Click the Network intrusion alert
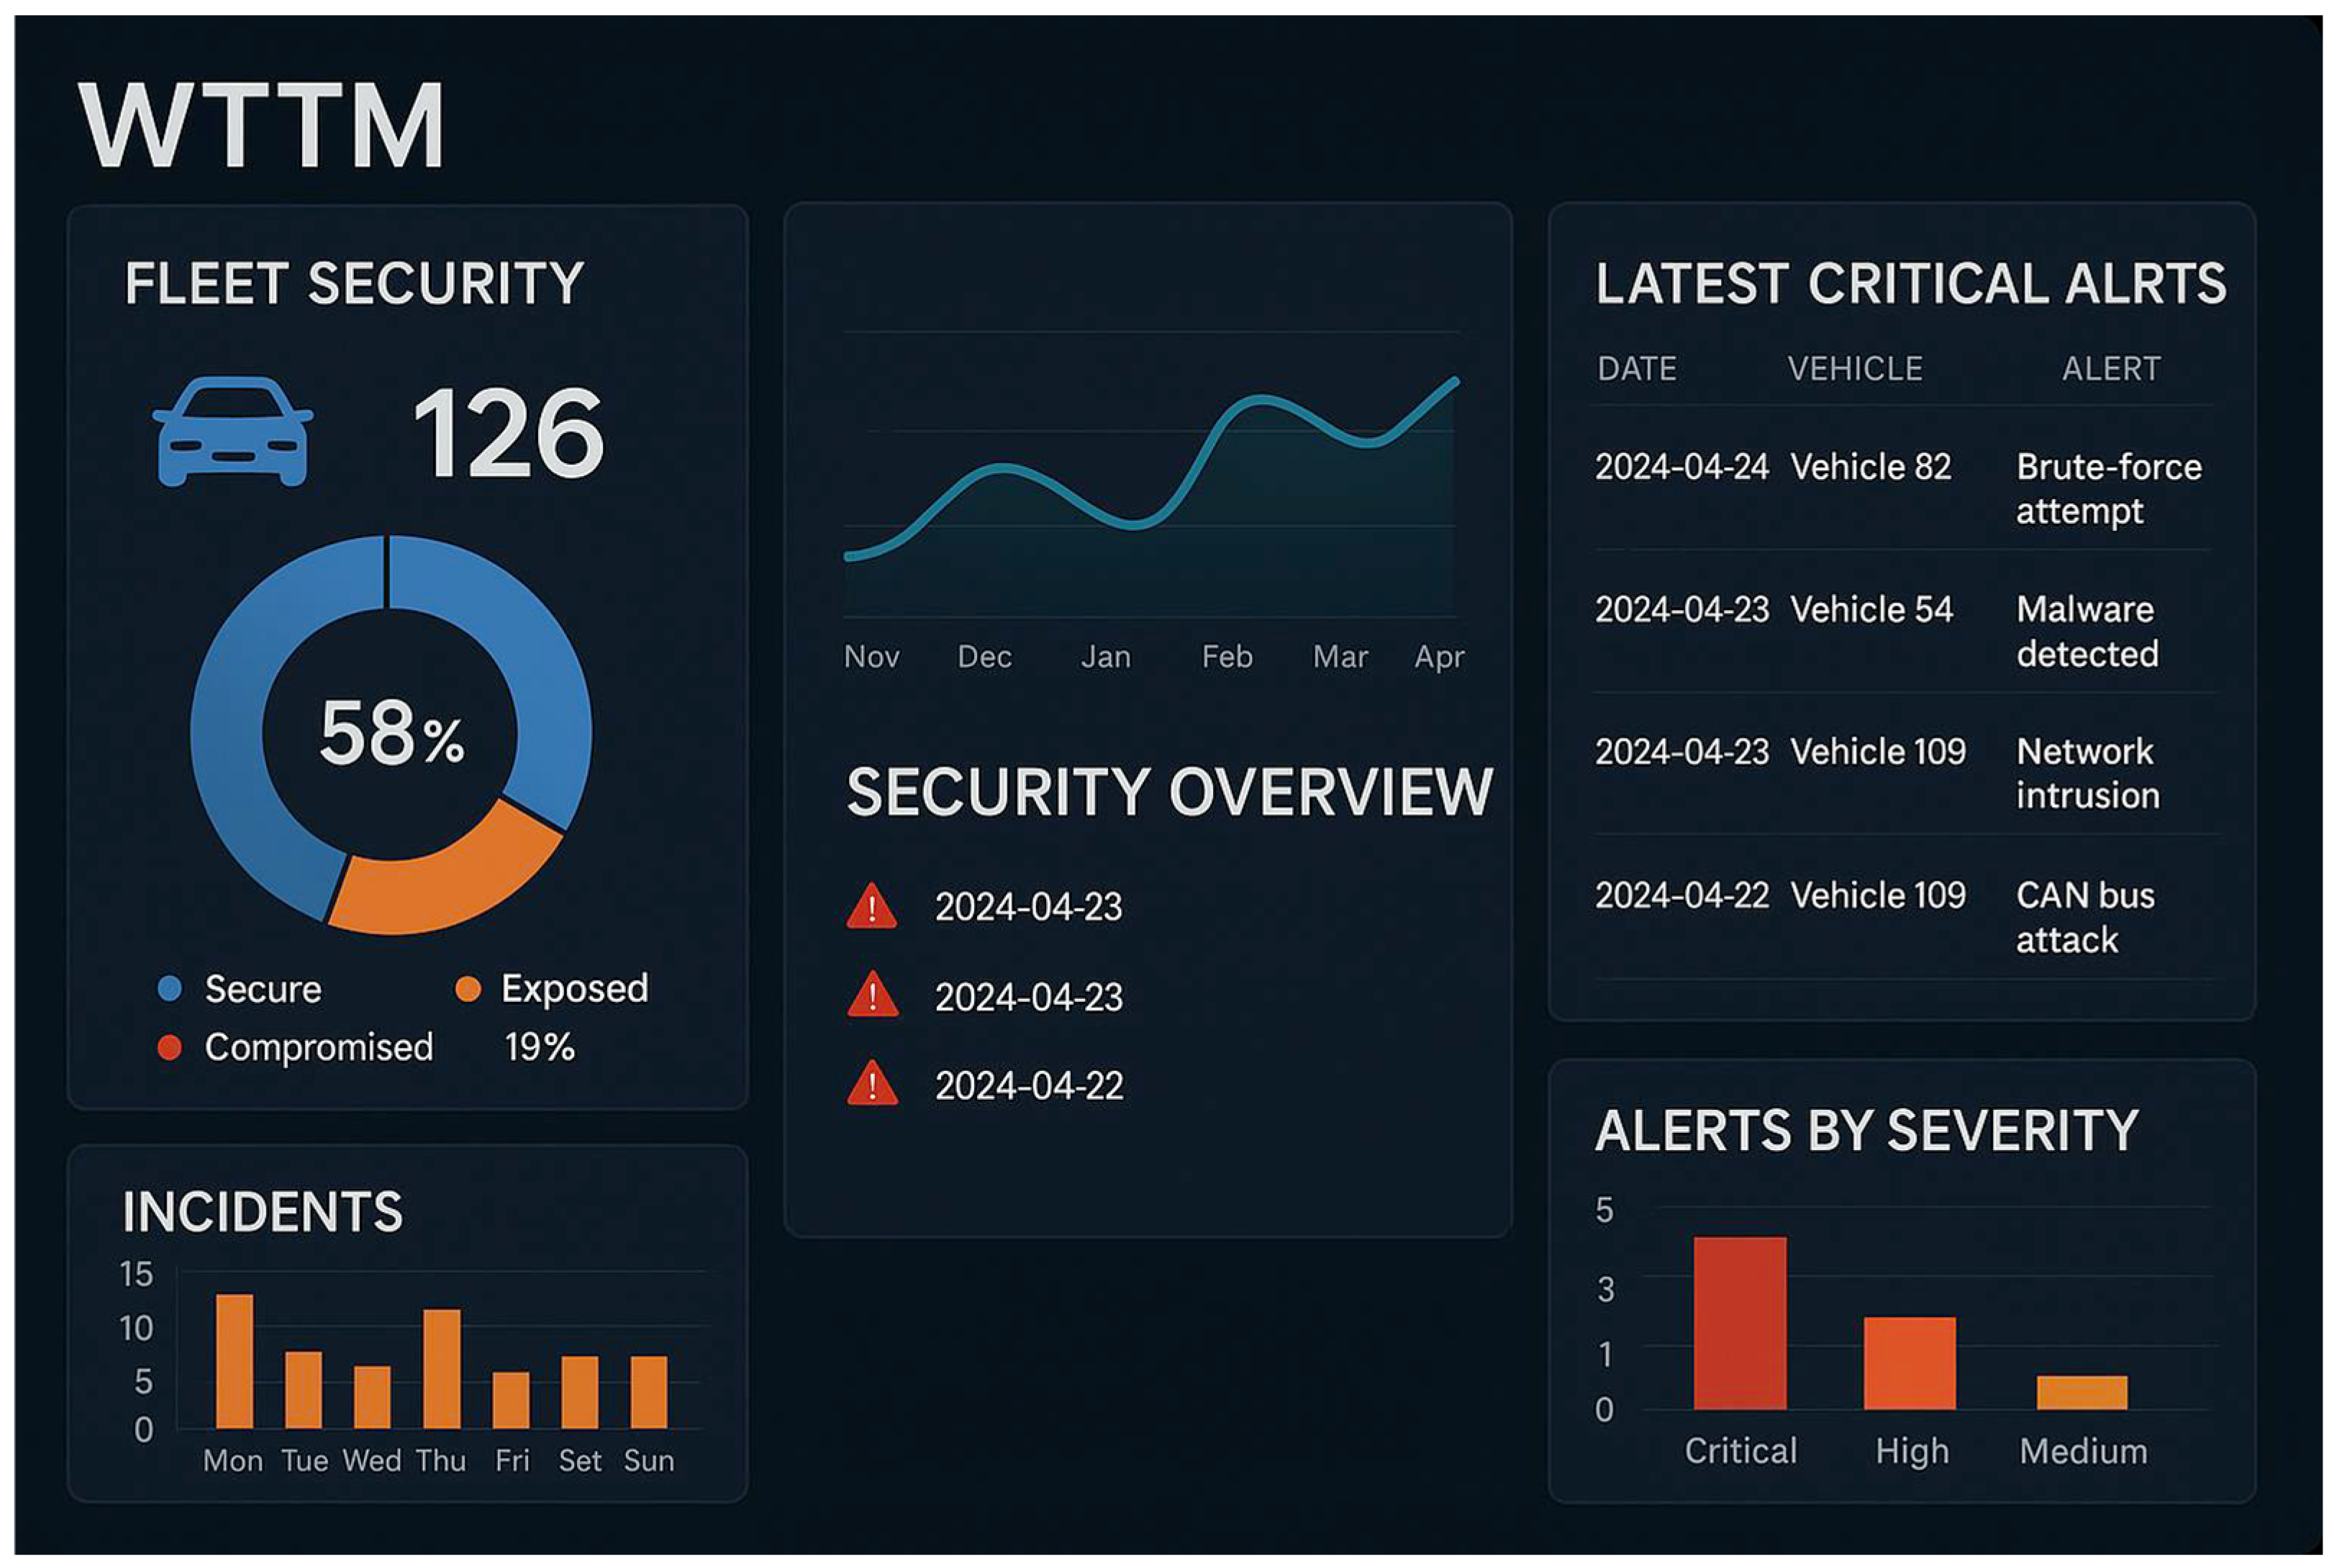This screenshot has width=2334, height=1568. pos(2087,774)
